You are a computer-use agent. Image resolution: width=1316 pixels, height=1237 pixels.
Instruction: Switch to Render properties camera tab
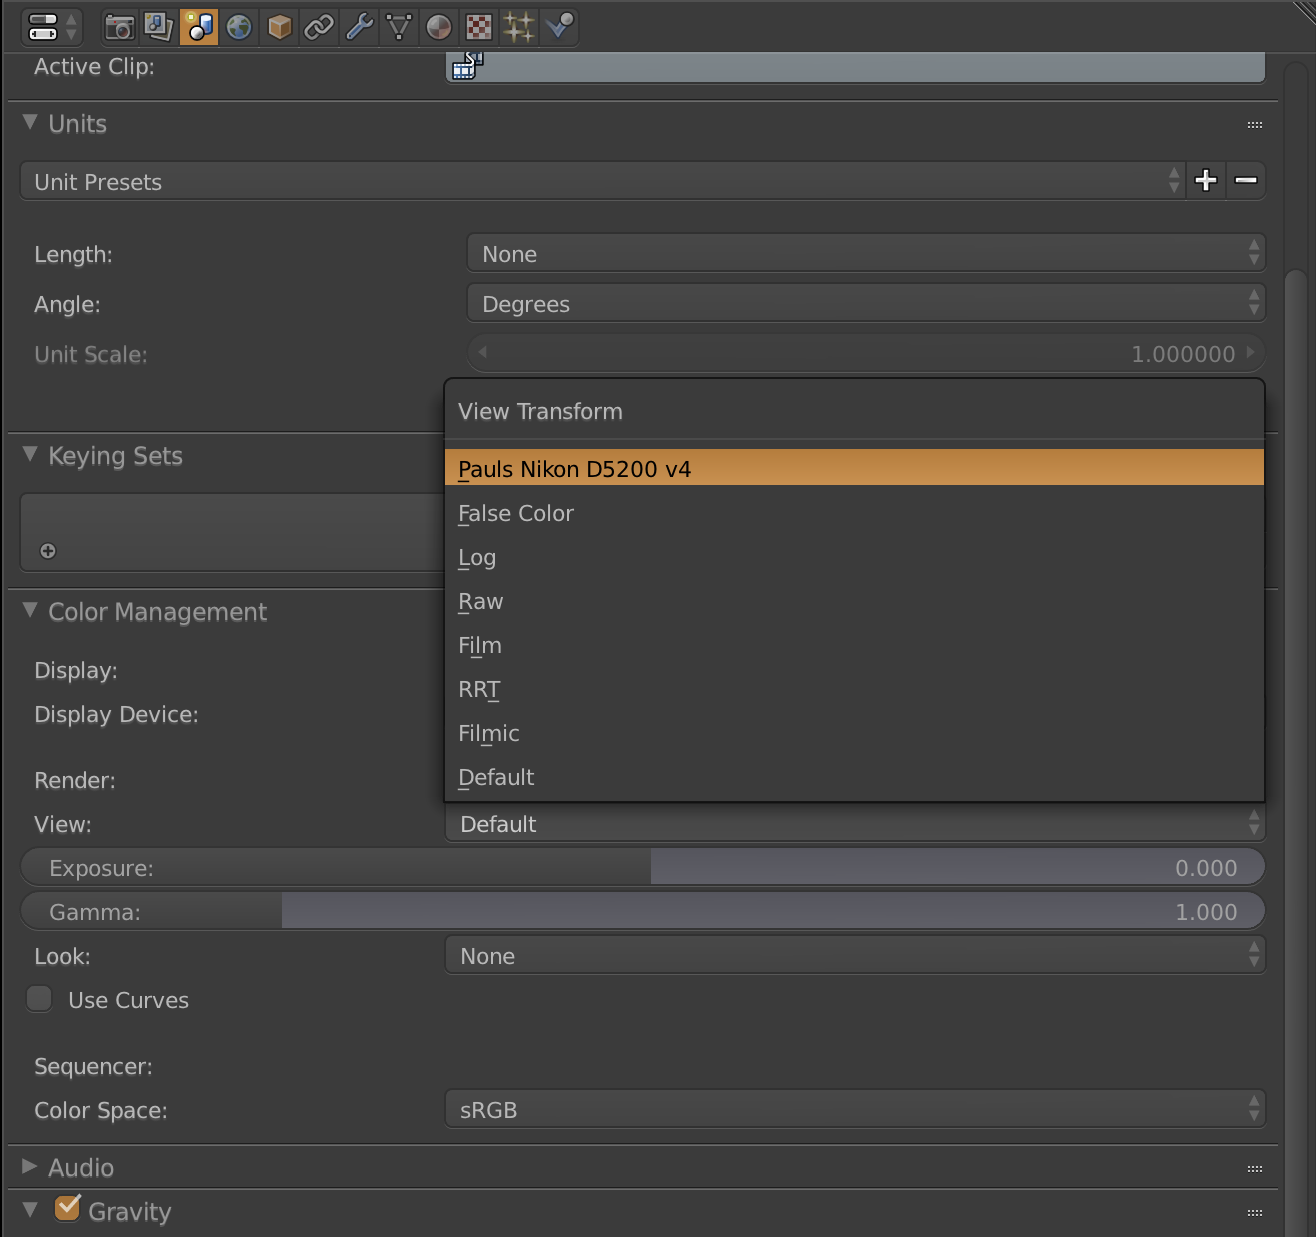click(x=119, y=27)
